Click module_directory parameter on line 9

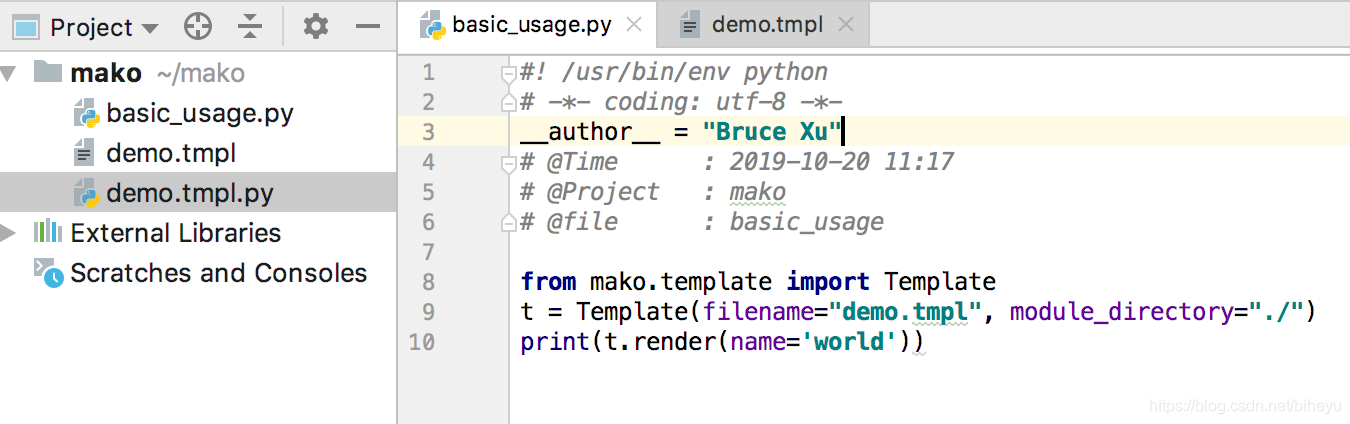click(1121, 312)
